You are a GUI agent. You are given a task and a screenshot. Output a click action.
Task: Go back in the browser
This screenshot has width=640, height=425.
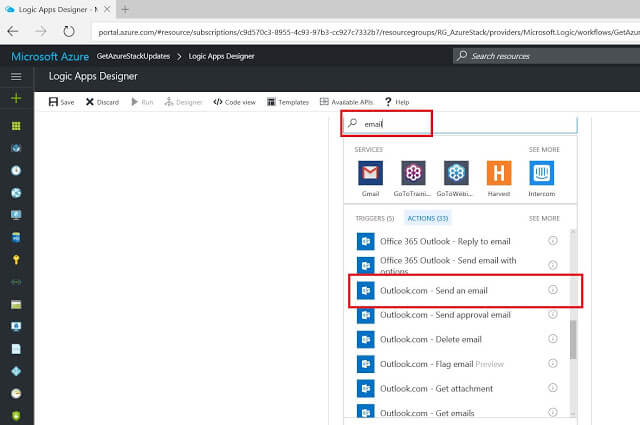pyautogui.click(x=13, y=31)
